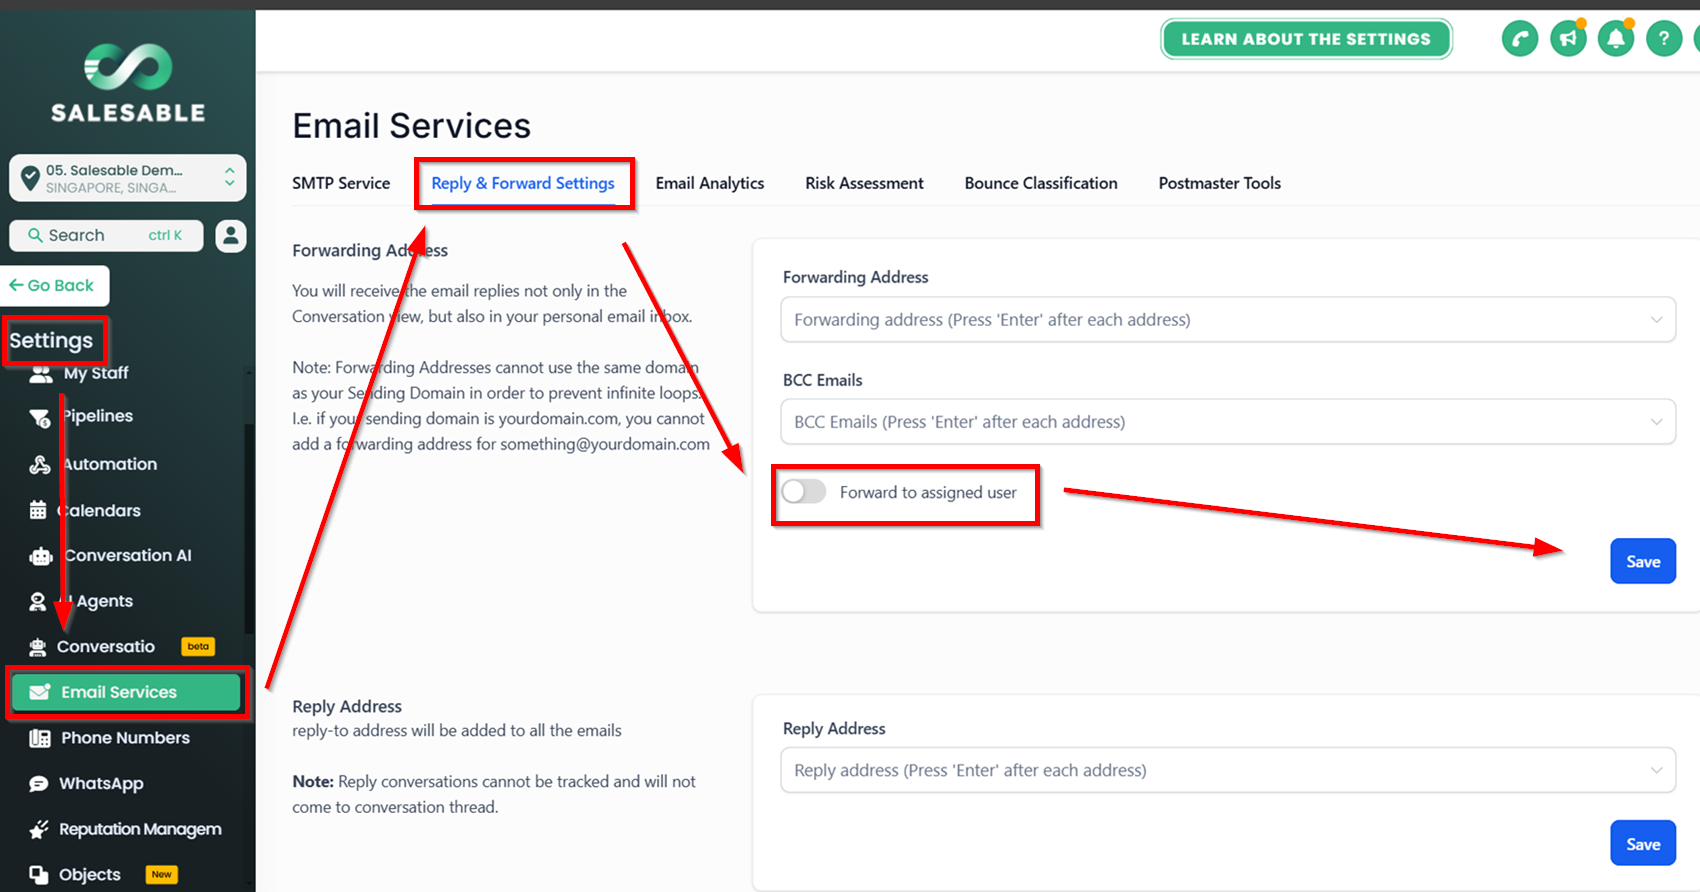Click the magnifier icon in Search box
This screenshot has width=1700, height=892.
pos(35,235)
